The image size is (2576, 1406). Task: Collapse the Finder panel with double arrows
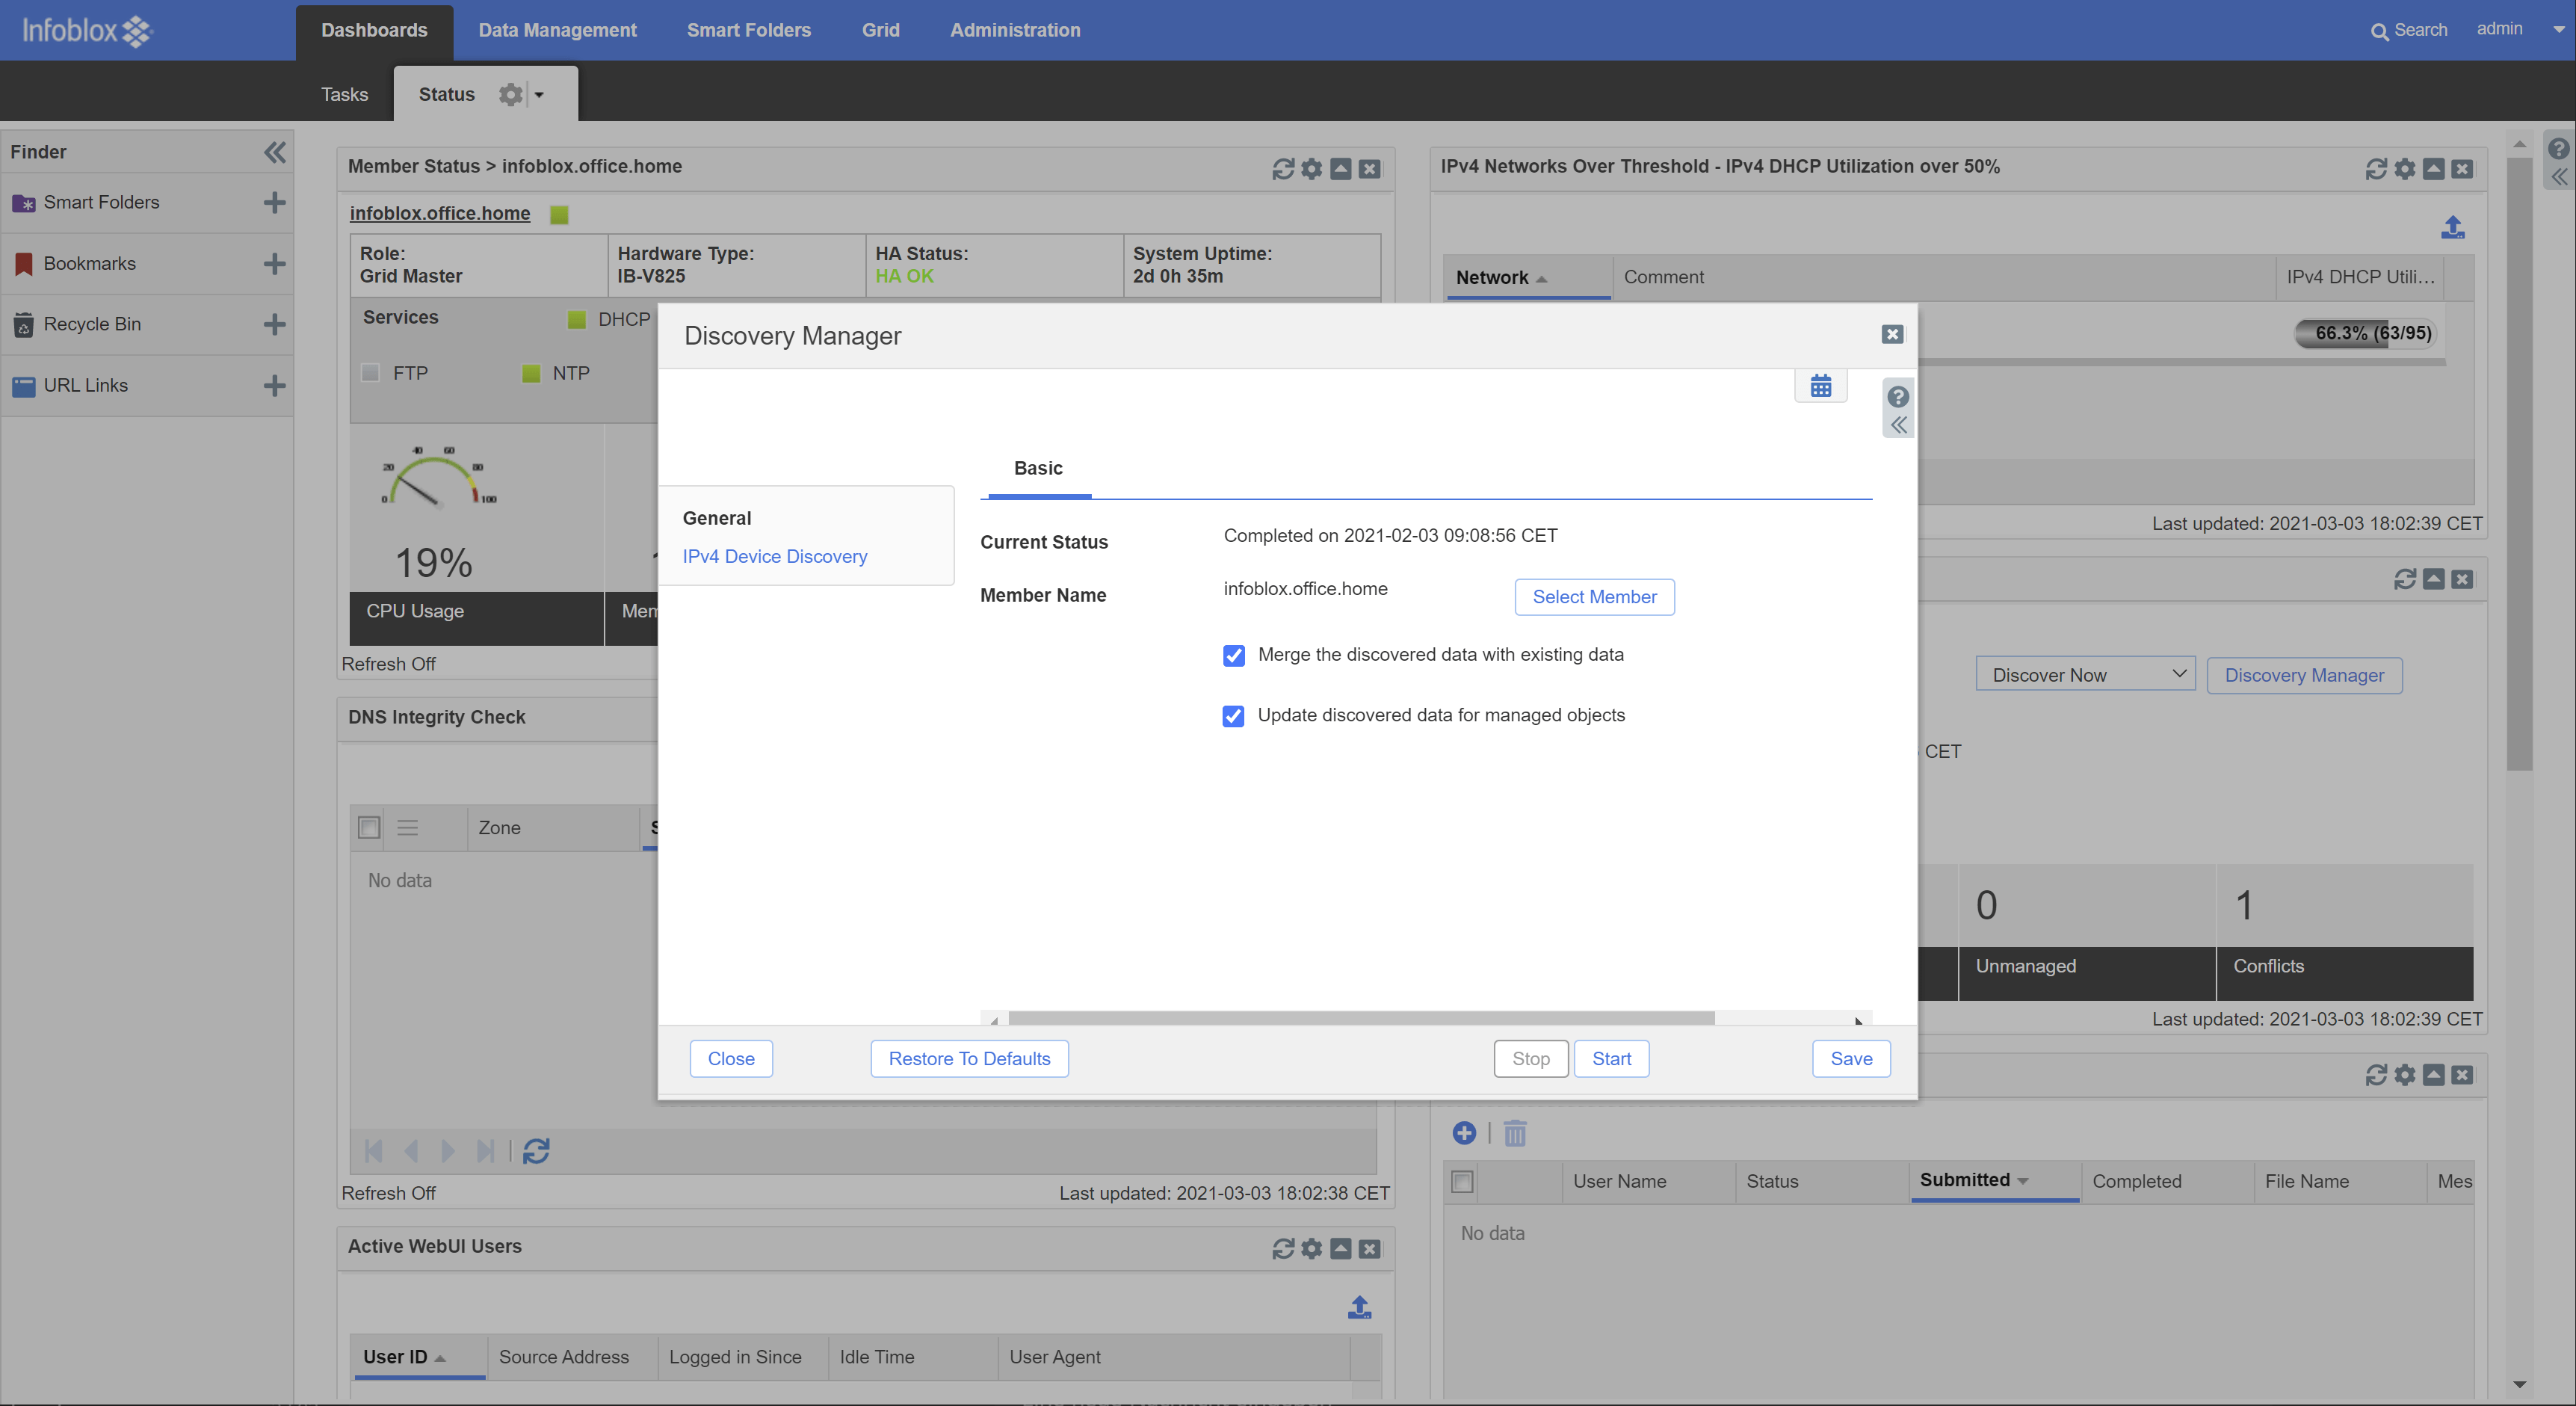[x=274, y=152]
